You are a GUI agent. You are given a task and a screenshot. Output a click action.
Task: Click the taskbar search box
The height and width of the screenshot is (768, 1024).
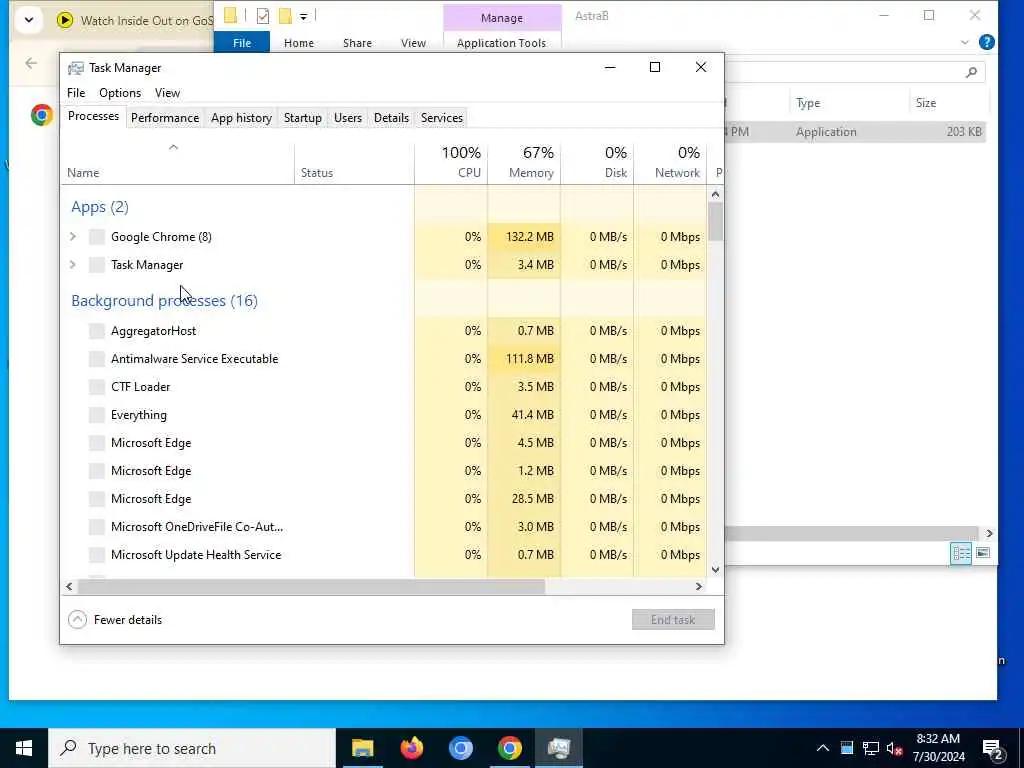[x=192, y=748]
